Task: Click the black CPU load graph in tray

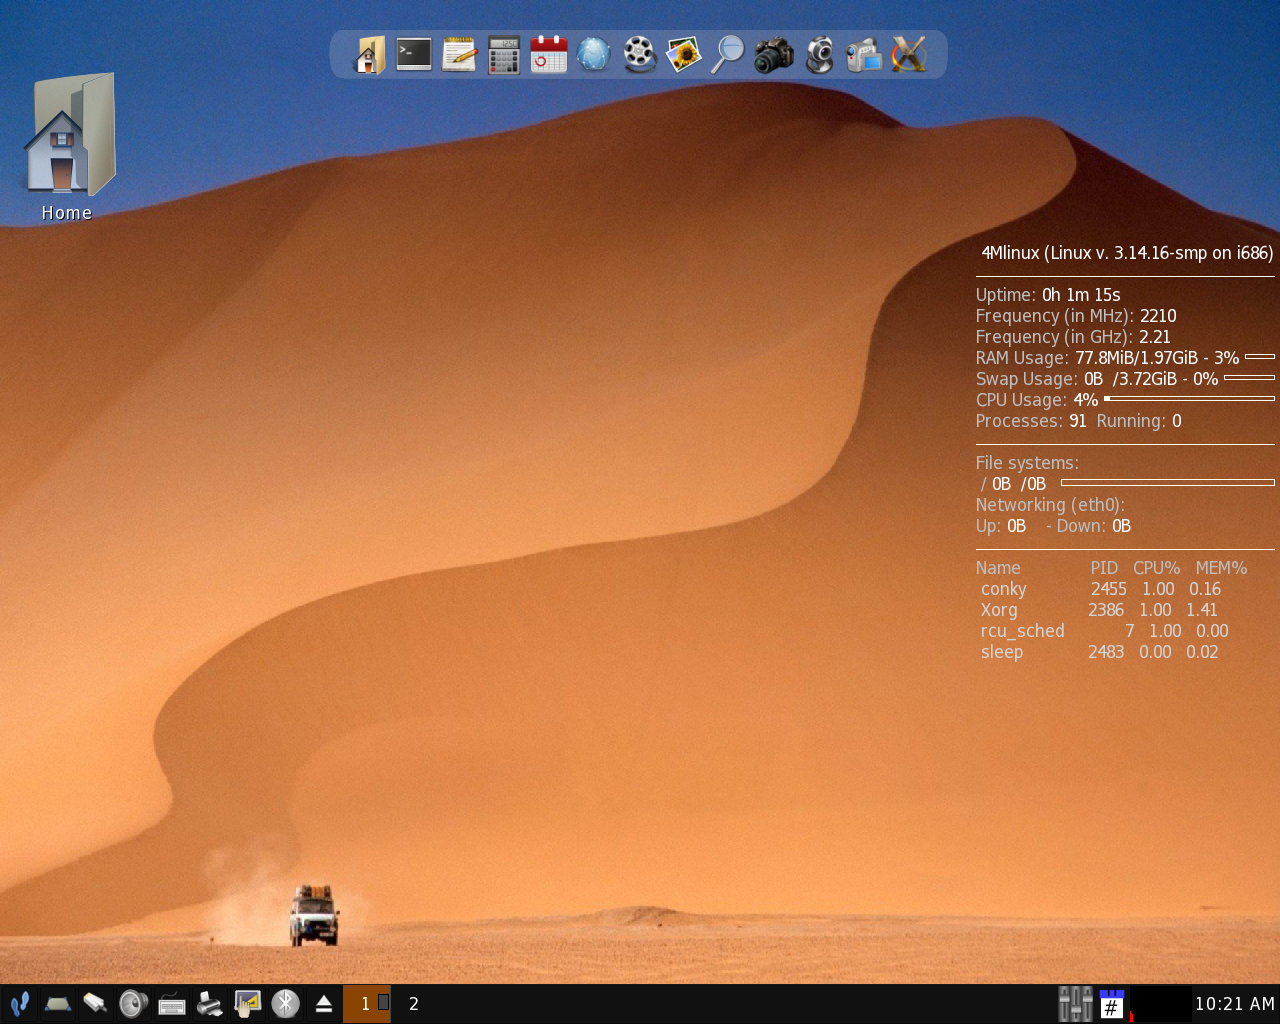Action: click(x=1160, y=1003)
